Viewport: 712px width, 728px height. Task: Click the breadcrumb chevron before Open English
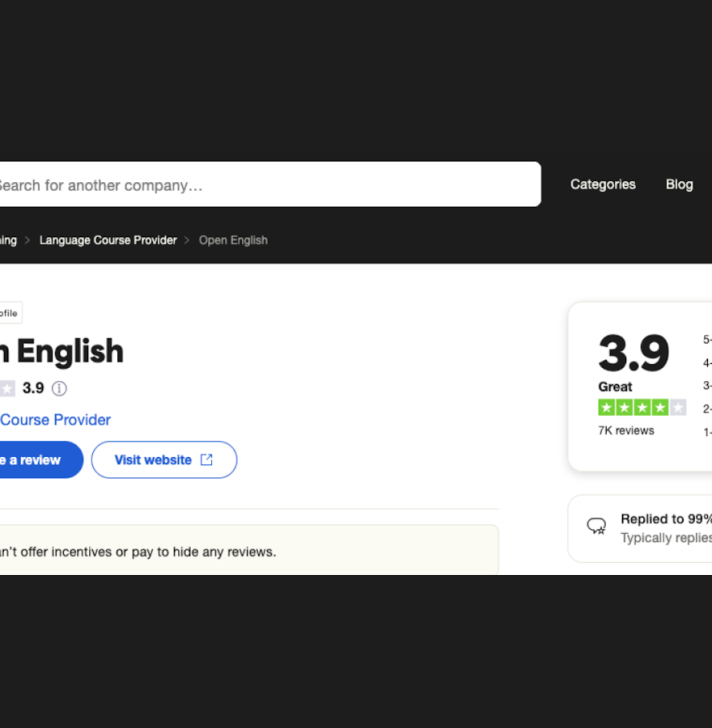click(x=187, y=240)
